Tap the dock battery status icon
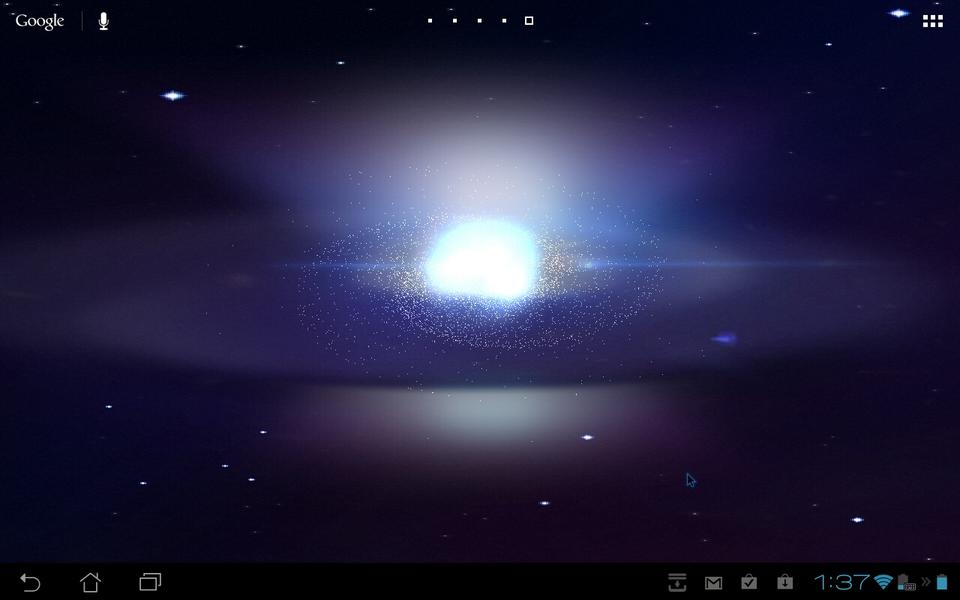Image resolution: width=960 pixels, height=600 pixels. (906, 582)
